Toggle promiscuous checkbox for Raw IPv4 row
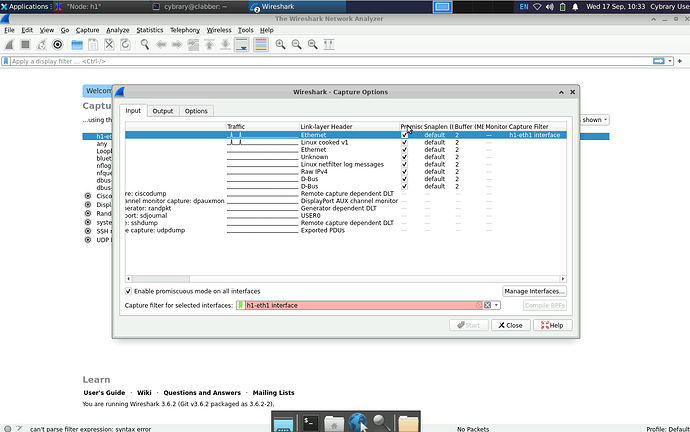Screen dimensions: 690x432 pos(404,172)
